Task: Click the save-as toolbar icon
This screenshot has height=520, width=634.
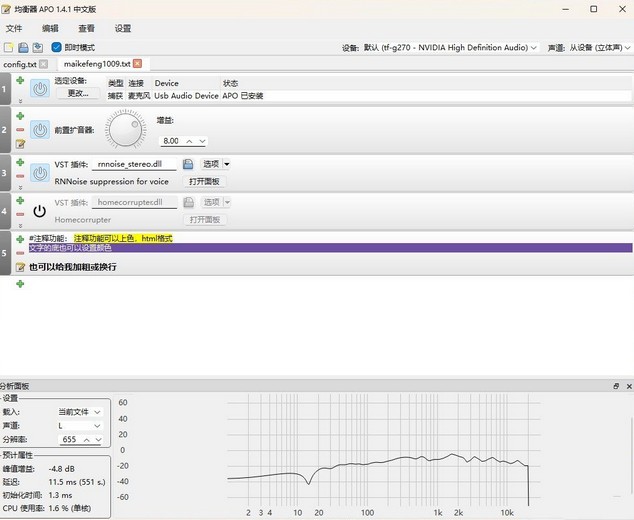Action: pos(38,47)
